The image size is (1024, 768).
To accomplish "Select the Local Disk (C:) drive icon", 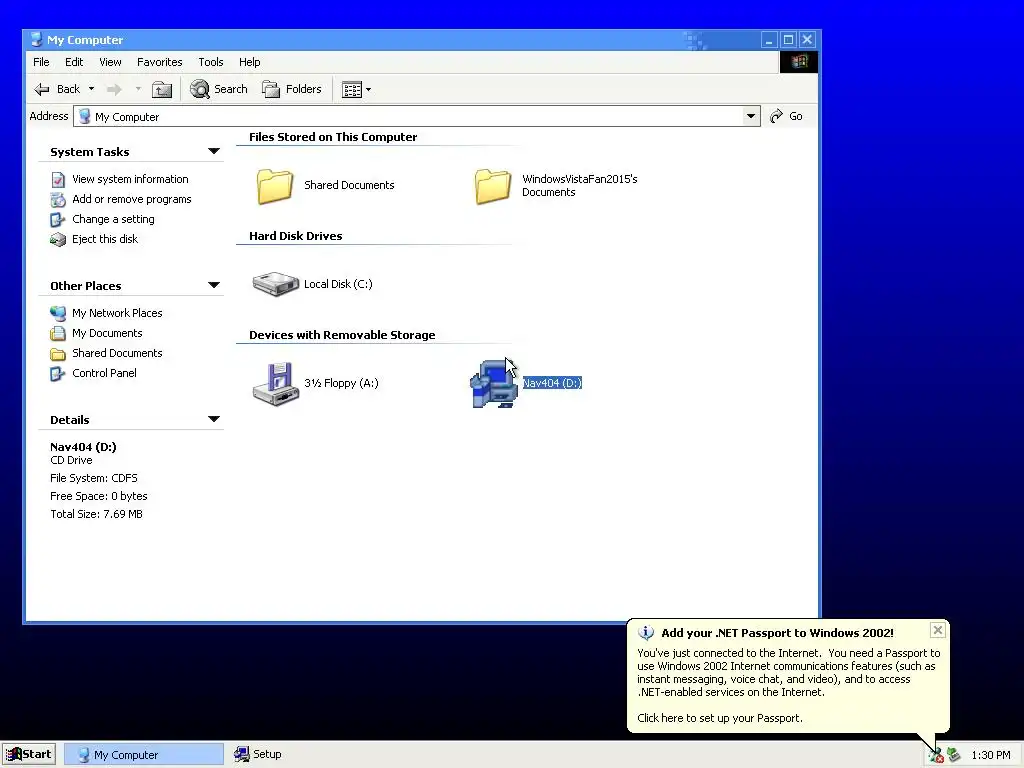I will pyautogui.click(x=276, y=284).
